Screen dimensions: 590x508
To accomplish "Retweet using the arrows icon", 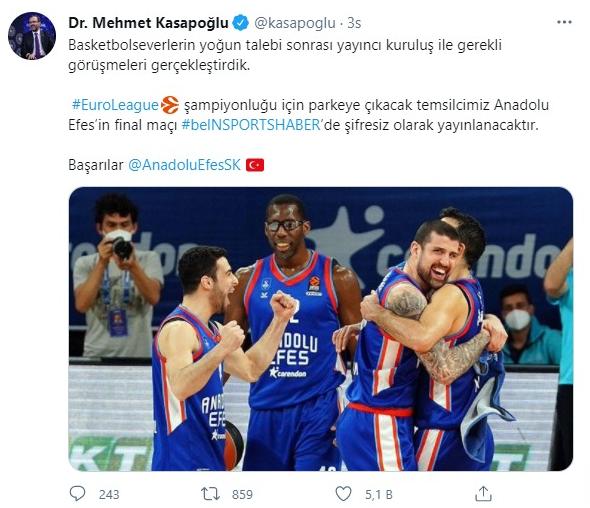I will (210, 493).
